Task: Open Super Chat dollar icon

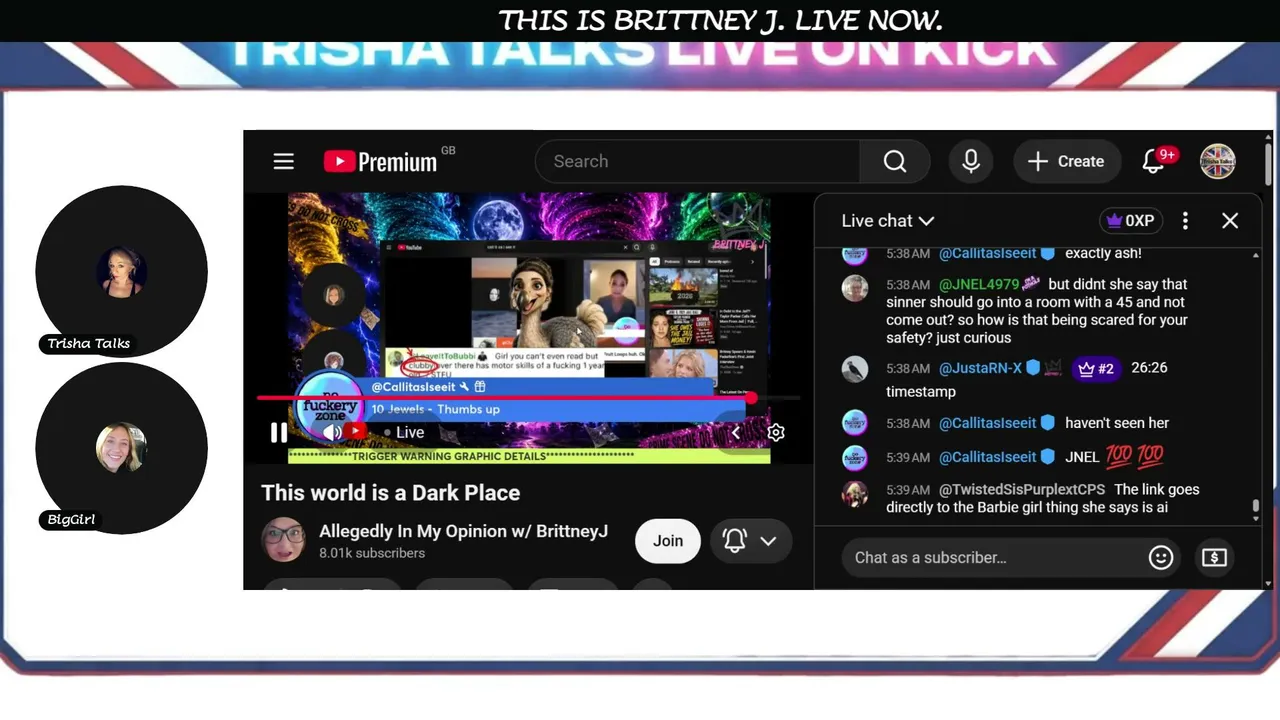Action: (1214, 558)
